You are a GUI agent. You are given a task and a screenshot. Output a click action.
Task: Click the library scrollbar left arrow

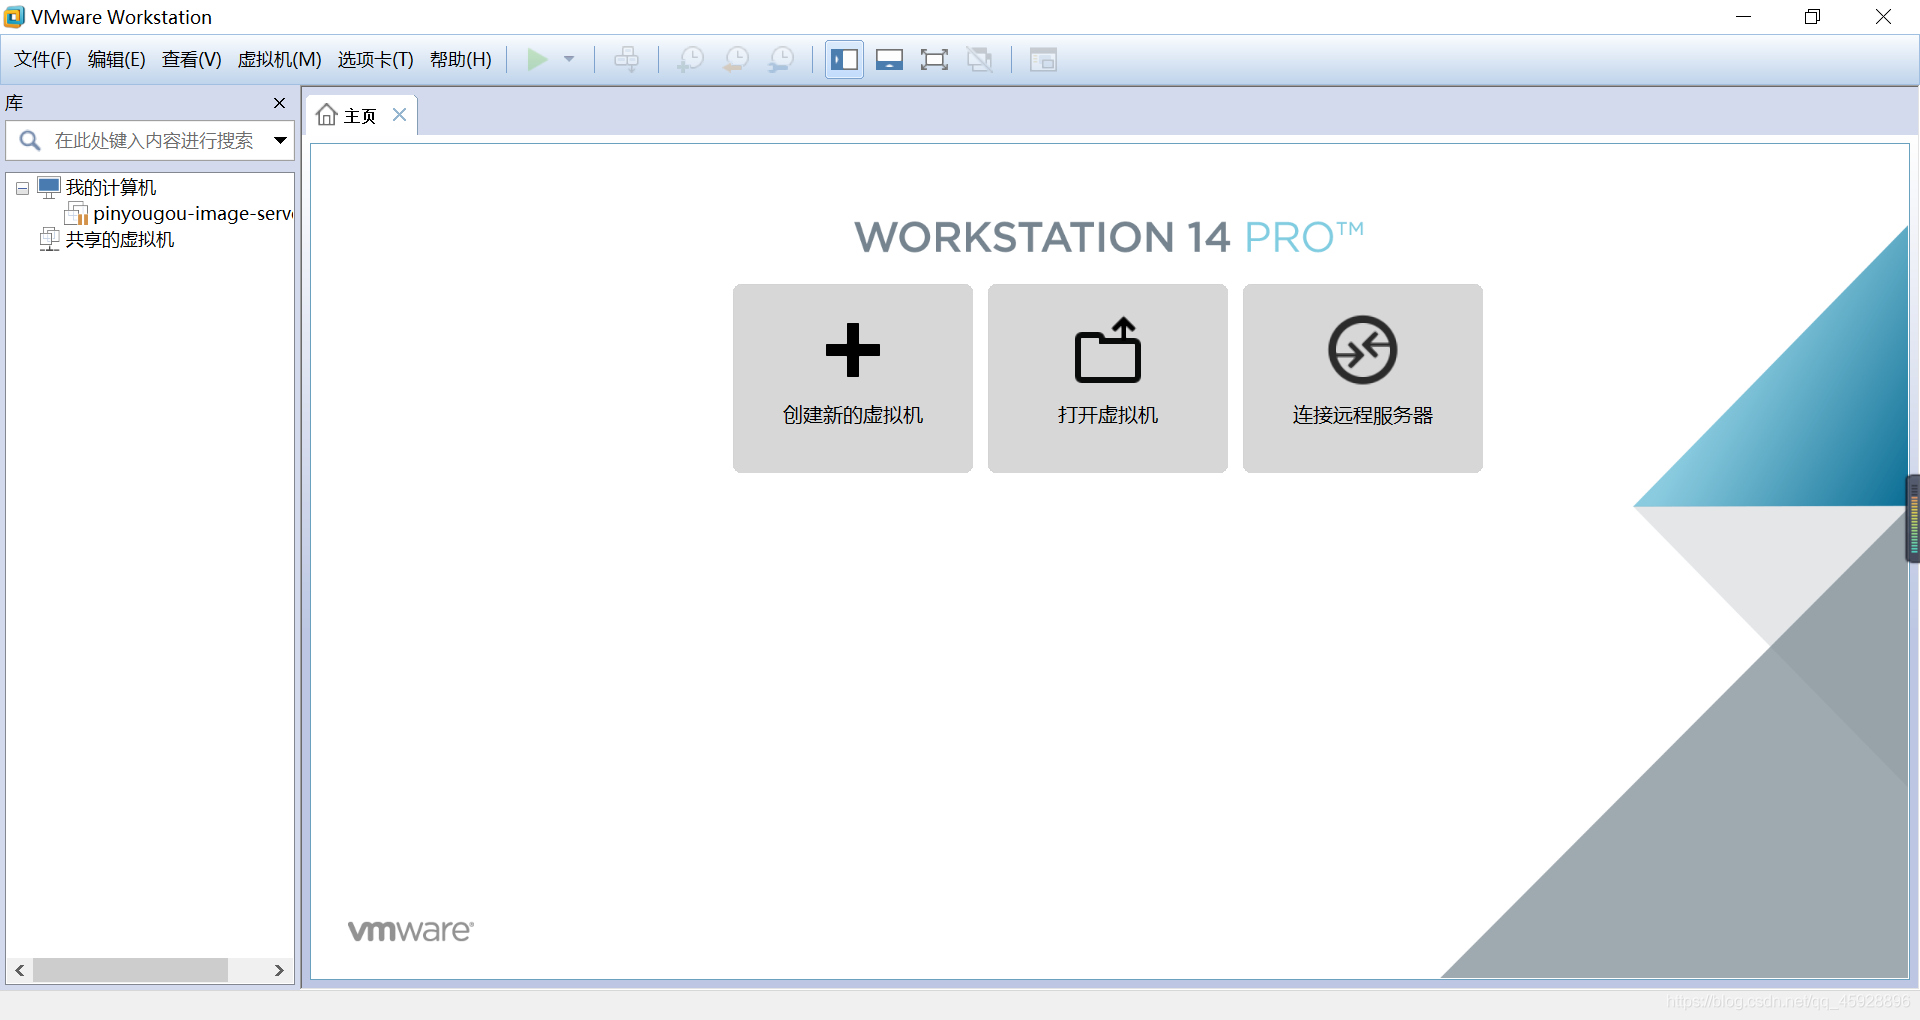[x=20, y=970]
